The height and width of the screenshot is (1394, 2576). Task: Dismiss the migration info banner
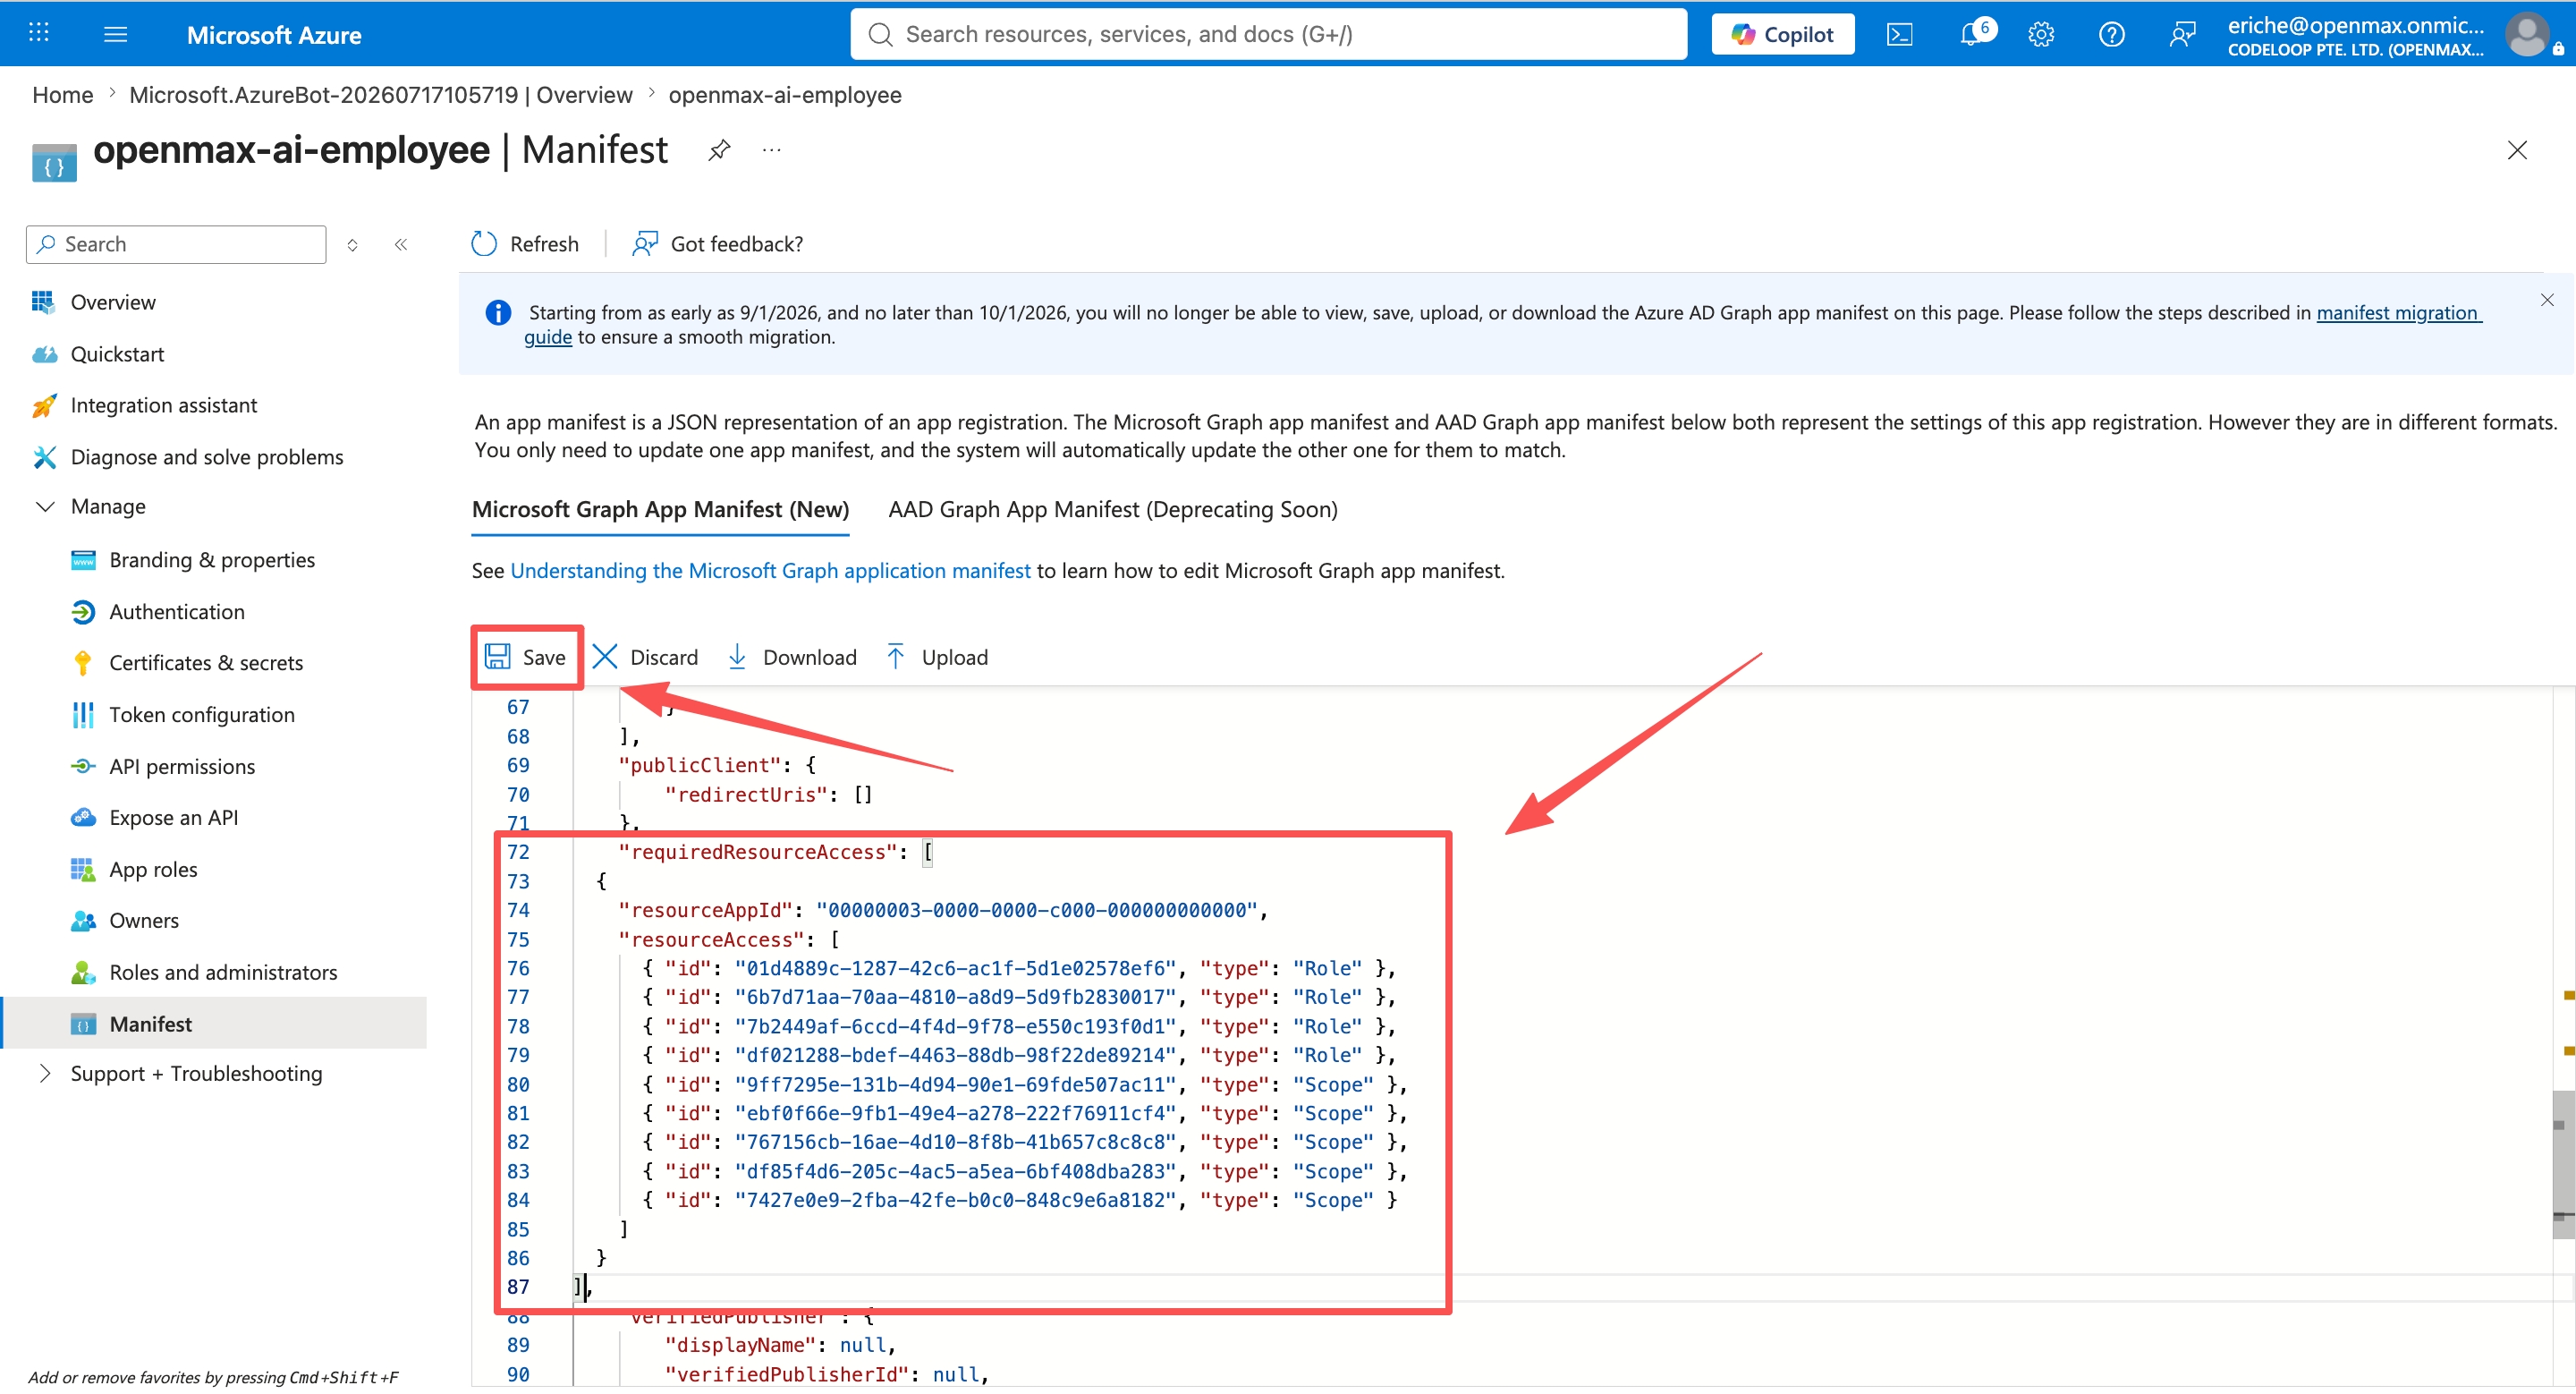click(x=2547, y=300)
